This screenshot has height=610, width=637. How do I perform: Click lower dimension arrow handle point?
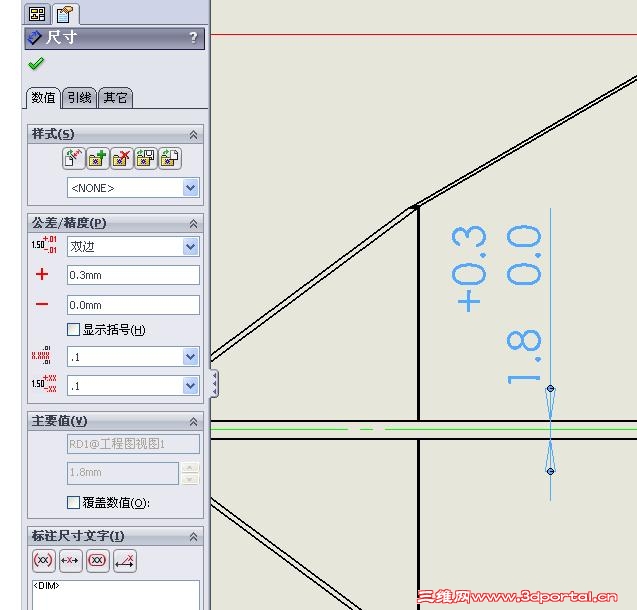click(x=550, y=471)
